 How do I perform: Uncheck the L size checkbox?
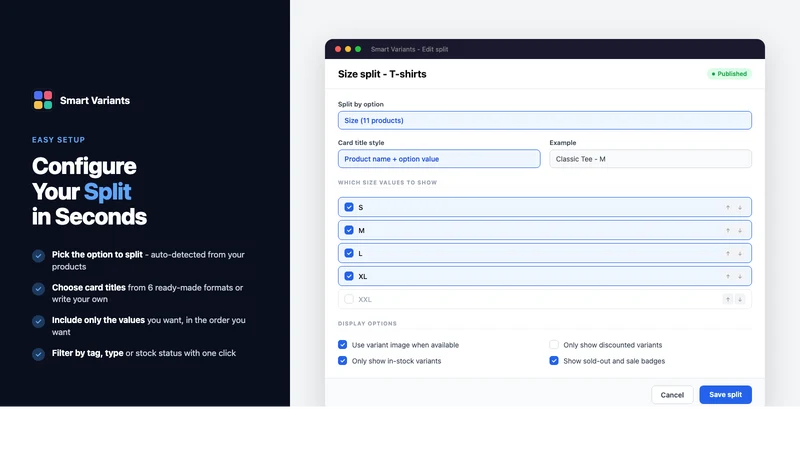pos(349,253)
